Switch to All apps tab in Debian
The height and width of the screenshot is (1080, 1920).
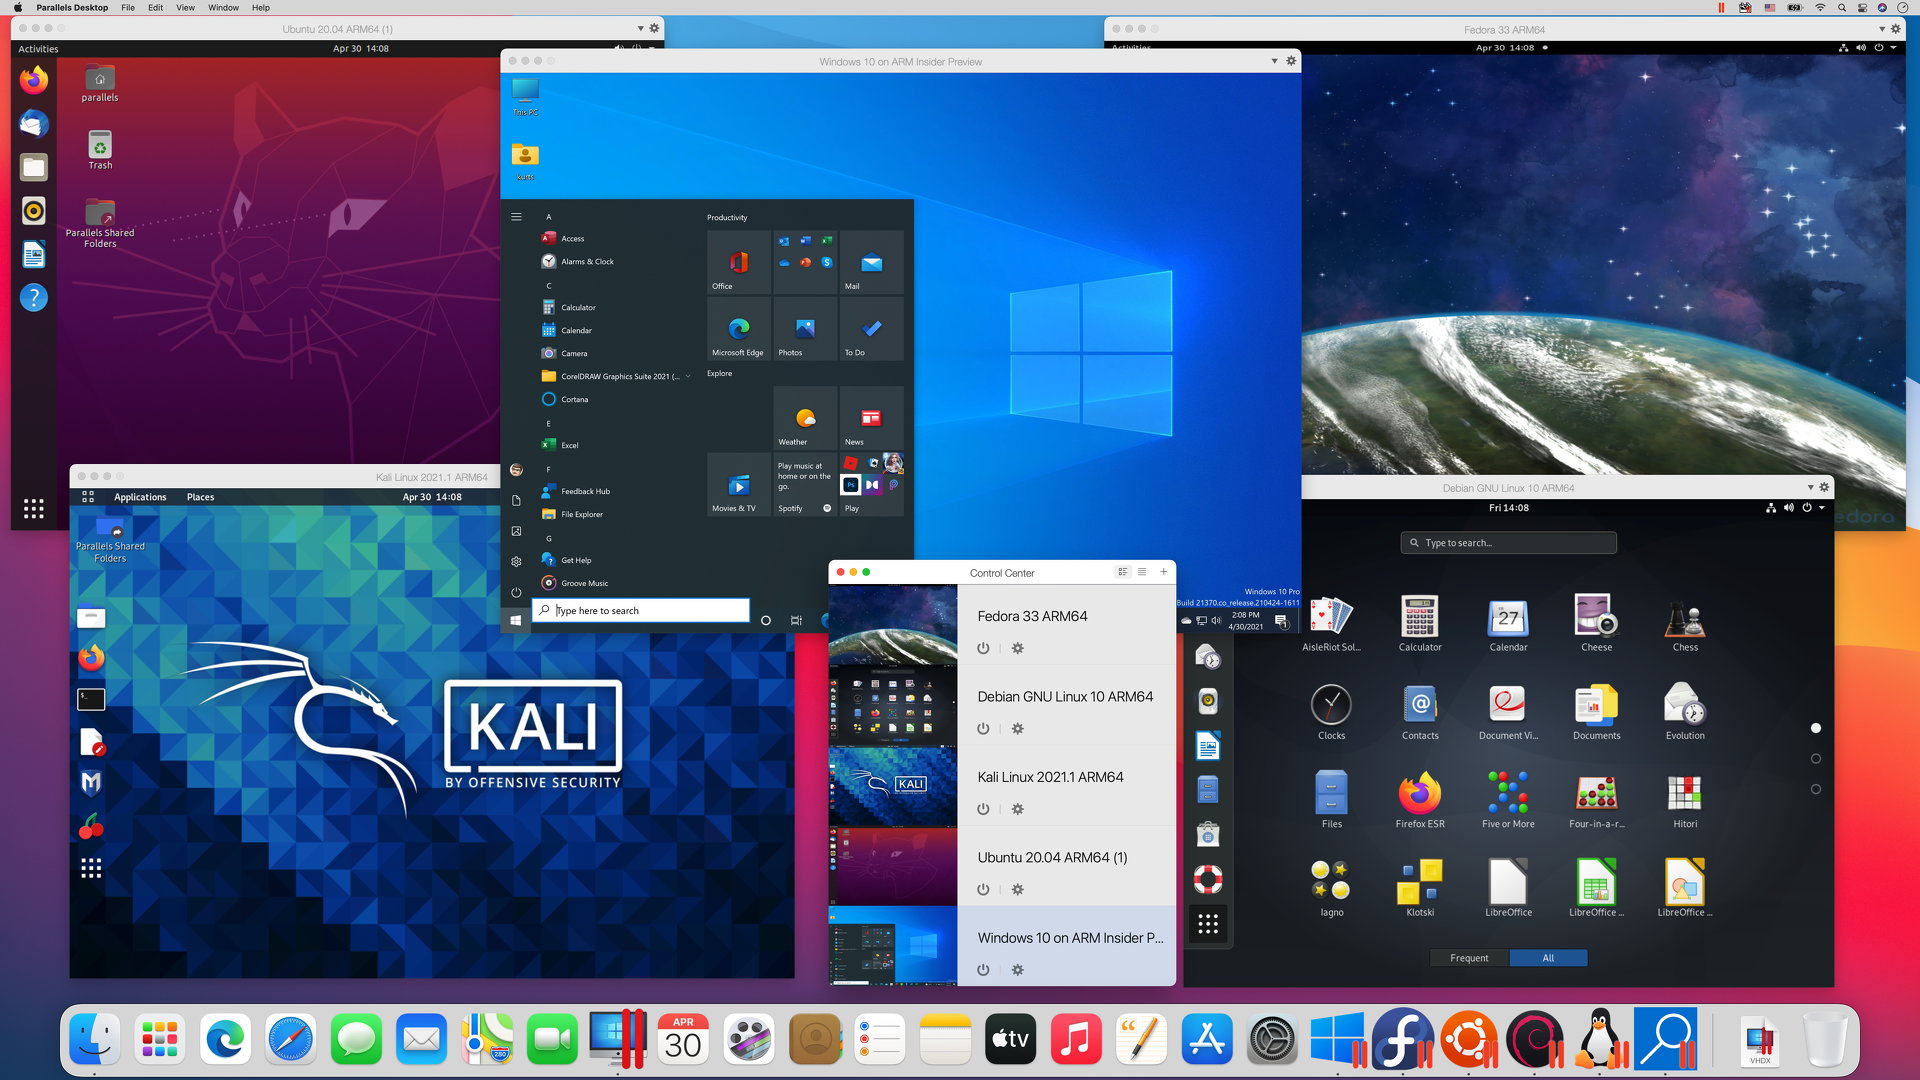point(1548,958)
